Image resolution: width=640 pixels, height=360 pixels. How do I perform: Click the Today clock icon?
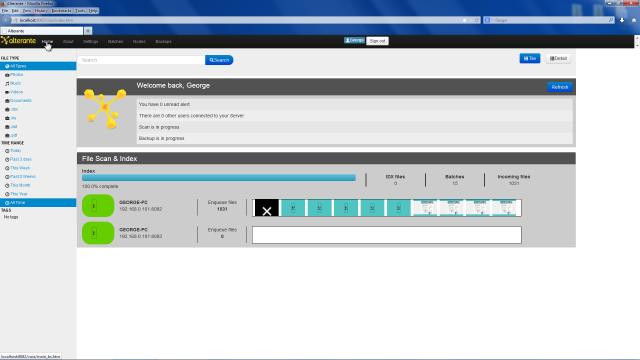7,151
